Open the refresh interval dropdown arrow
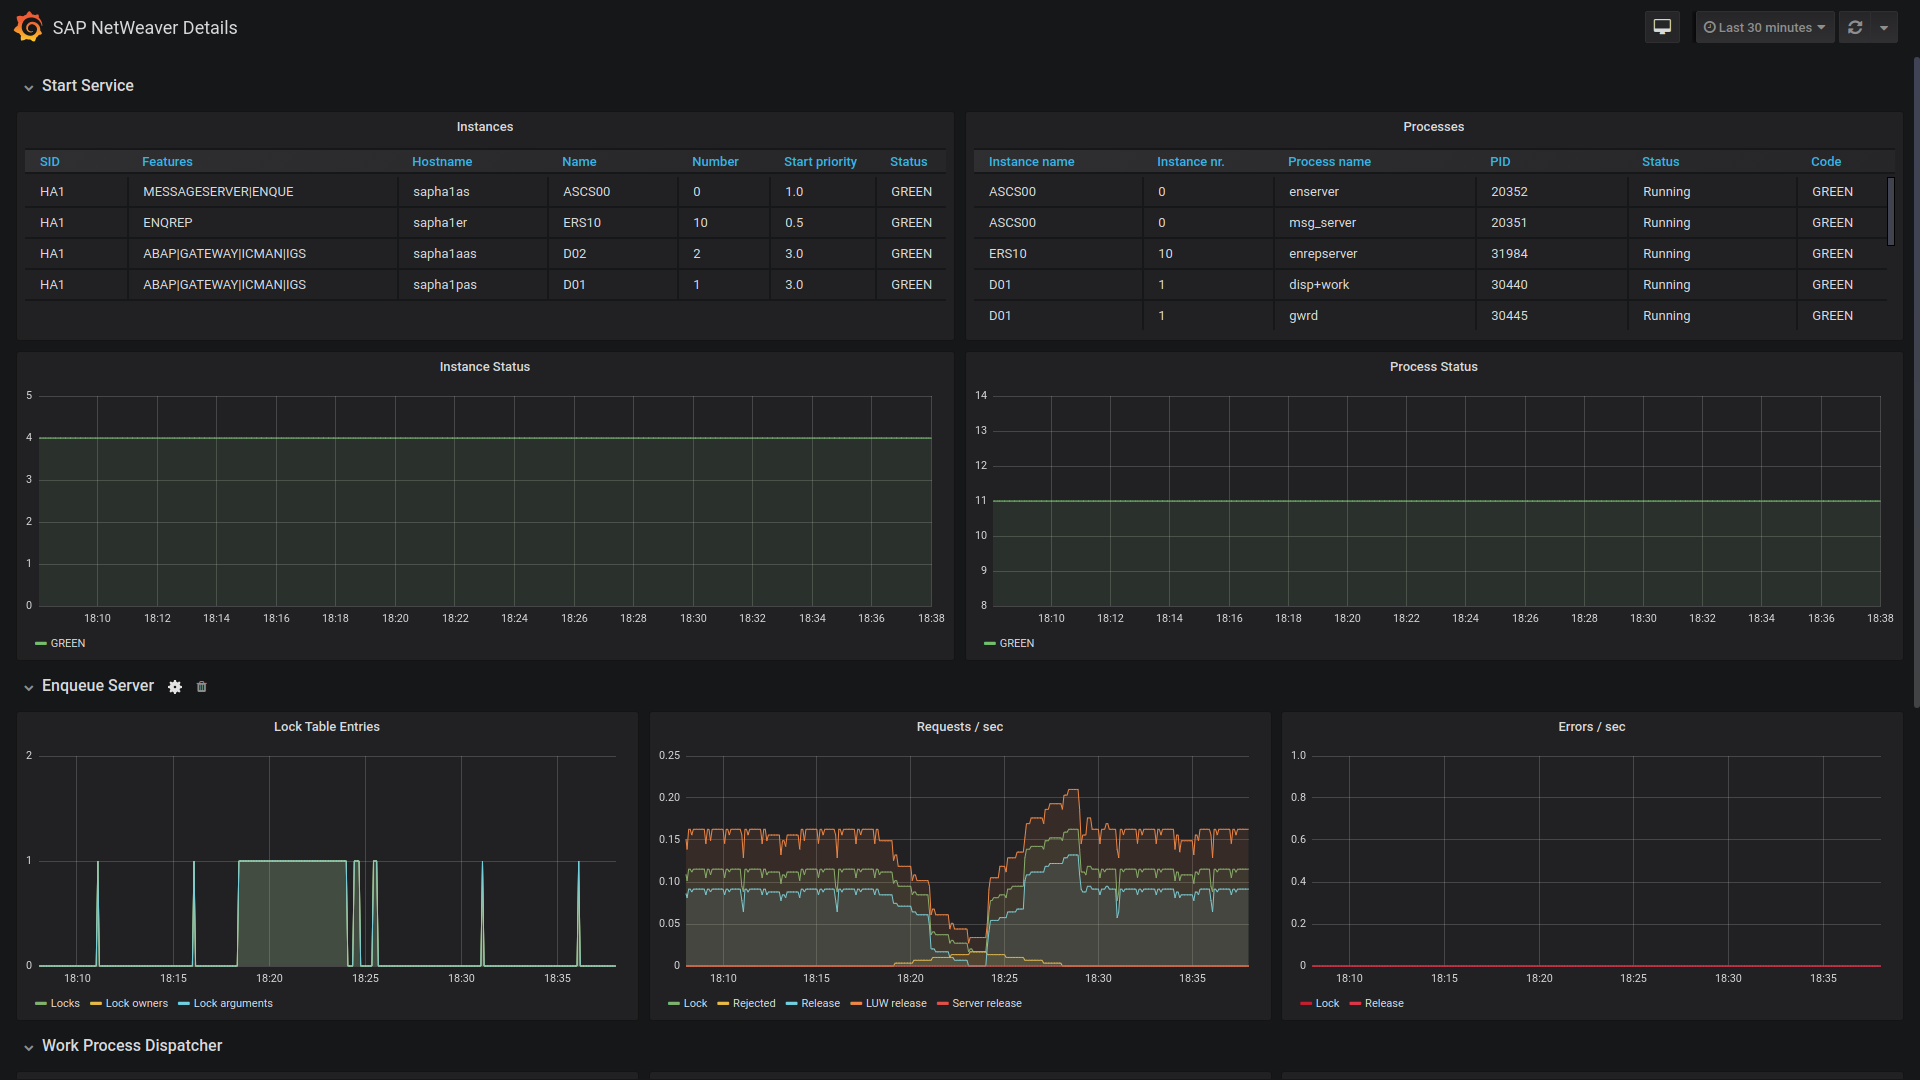1920x1080 pixels. 1884,27
